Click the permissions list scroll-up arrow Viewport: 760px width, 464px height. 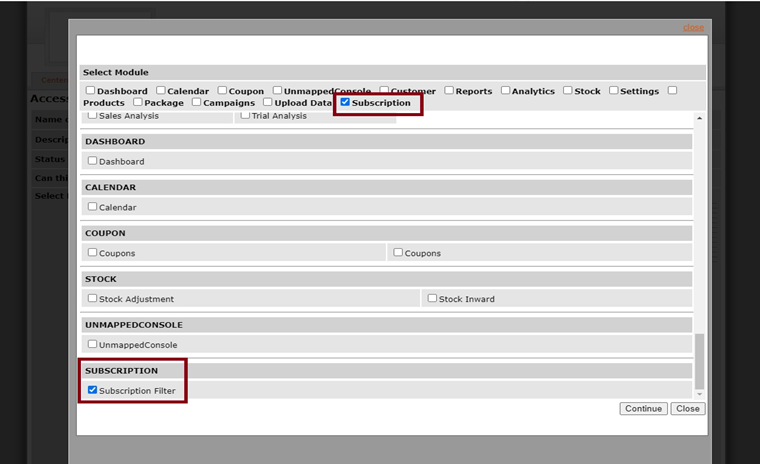tap(699, 118)
